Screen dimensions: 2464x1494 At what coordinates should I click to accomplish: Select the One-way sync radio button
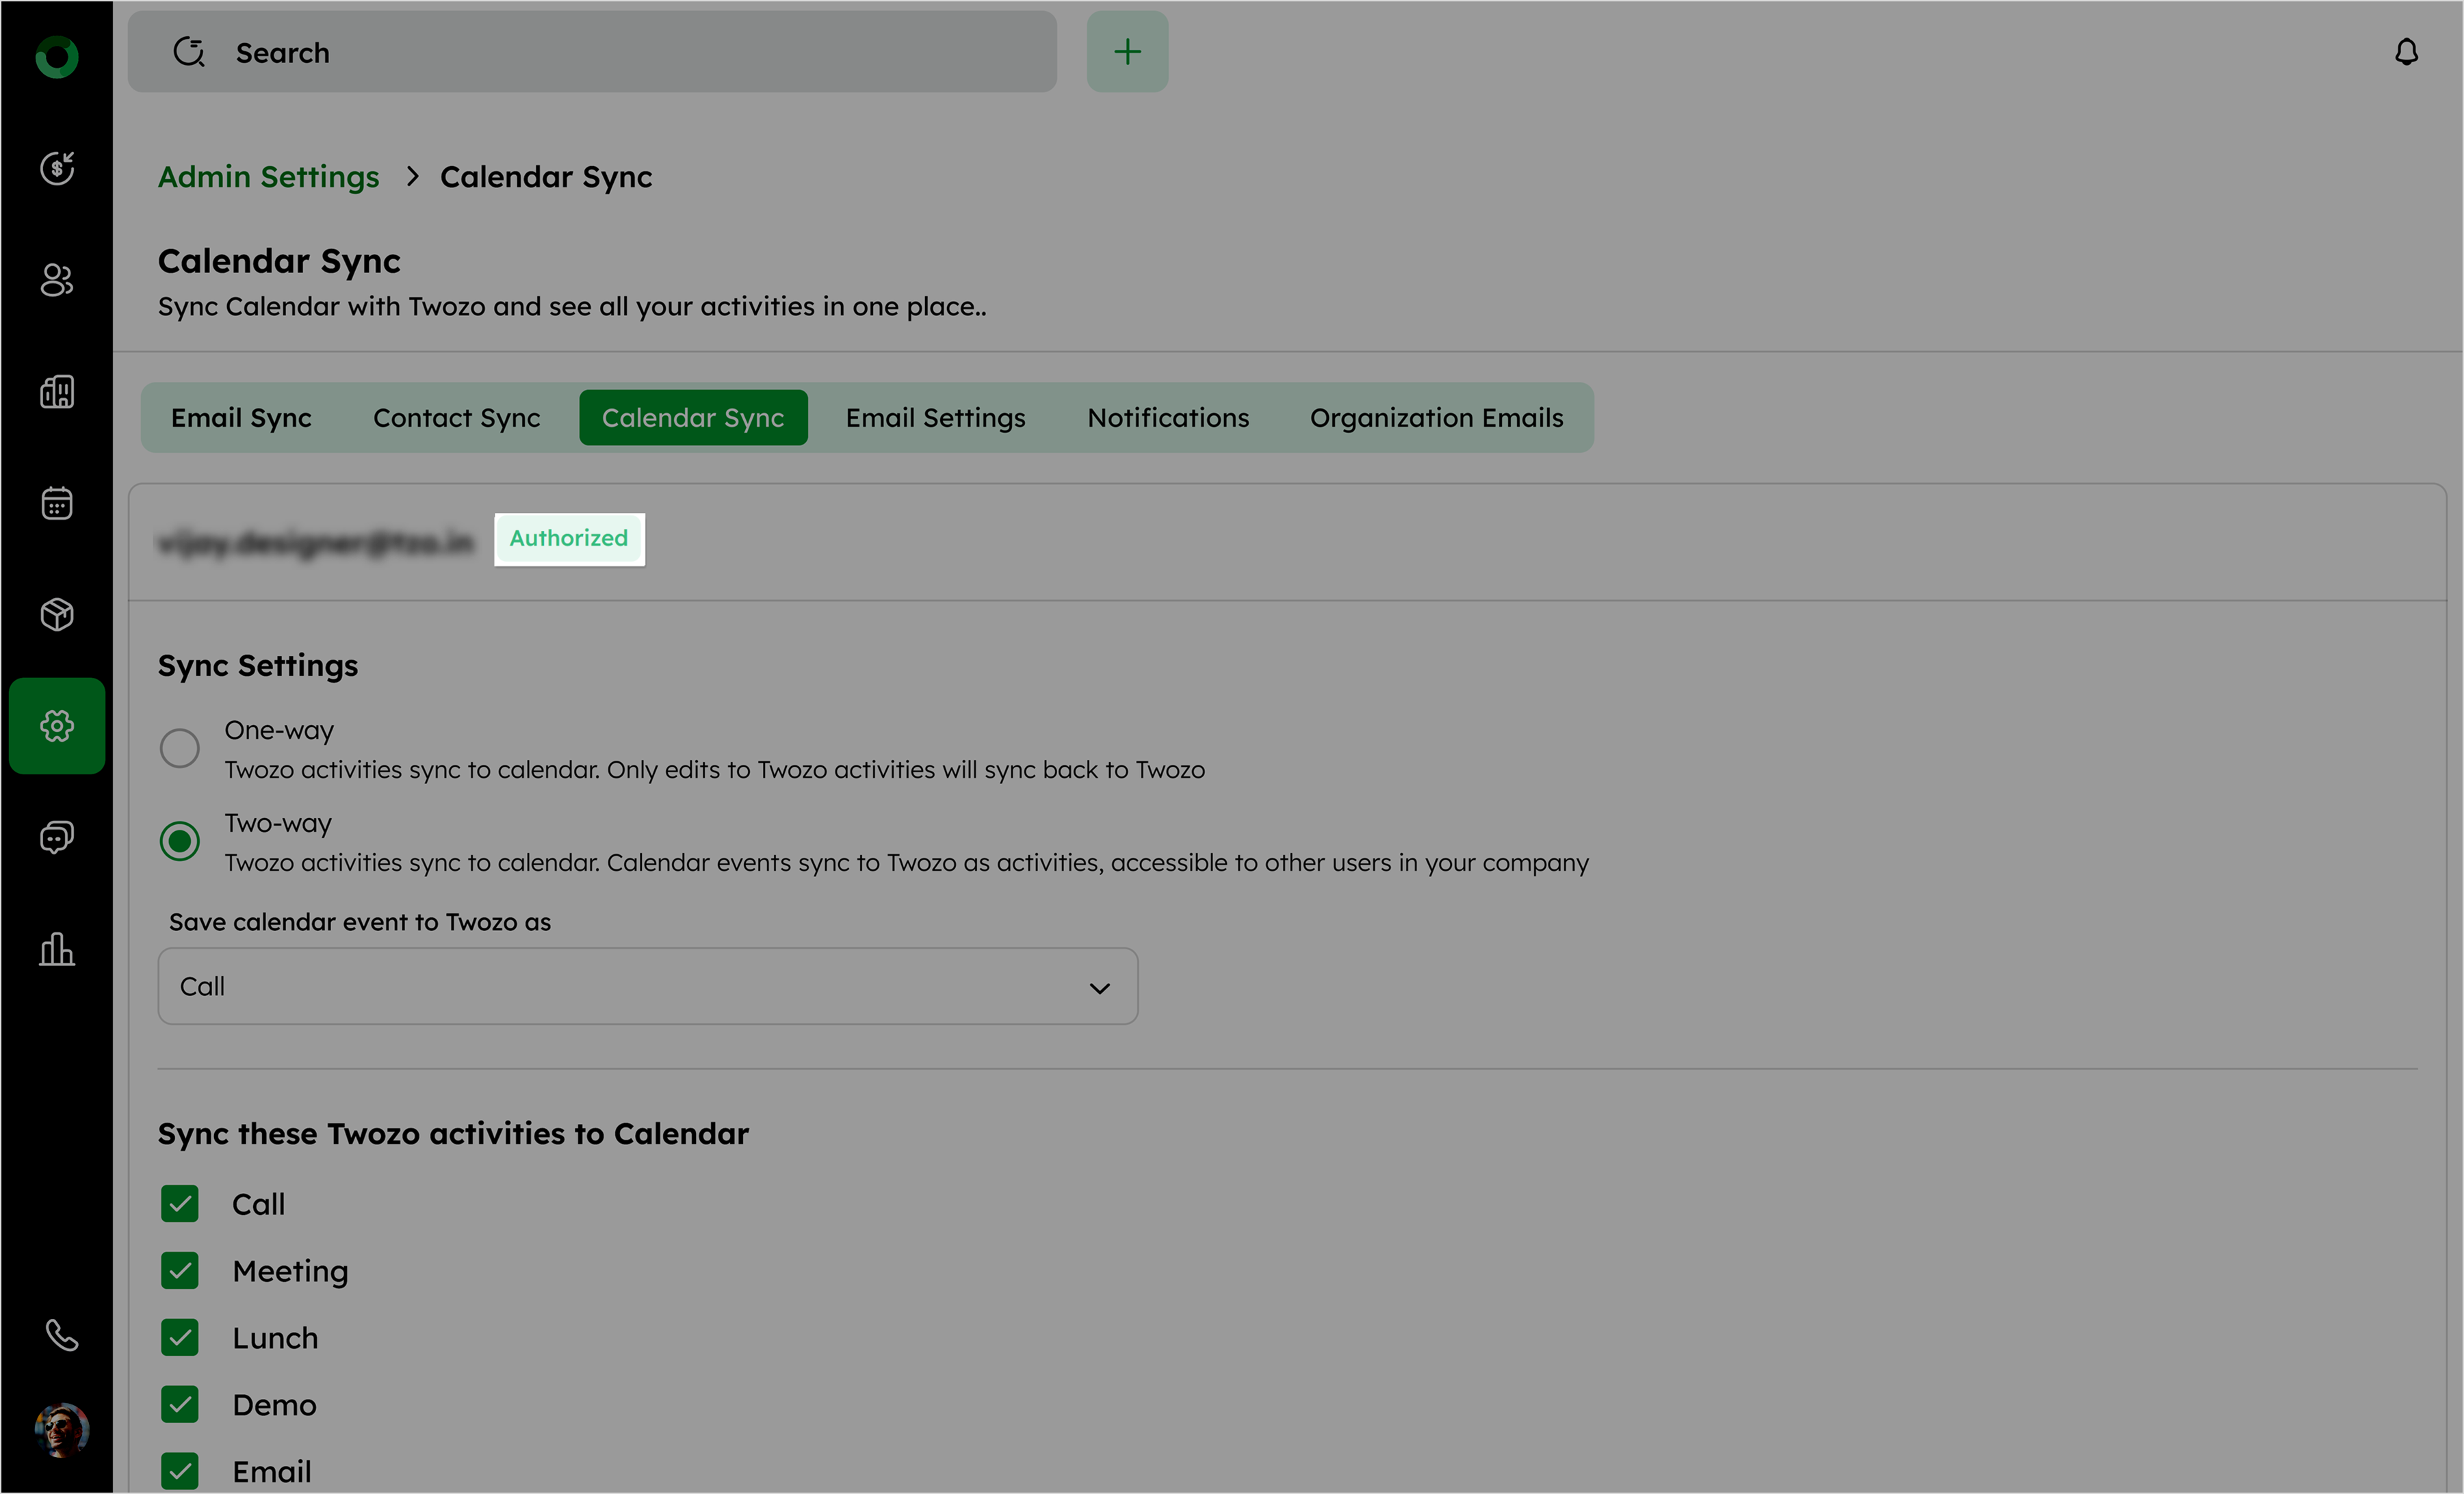[x=180, y=748]
